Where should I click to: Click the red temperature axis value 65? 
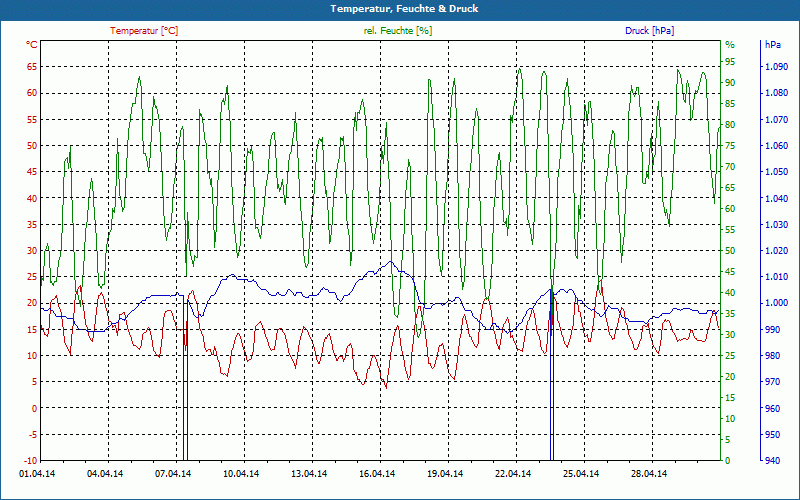32,66
